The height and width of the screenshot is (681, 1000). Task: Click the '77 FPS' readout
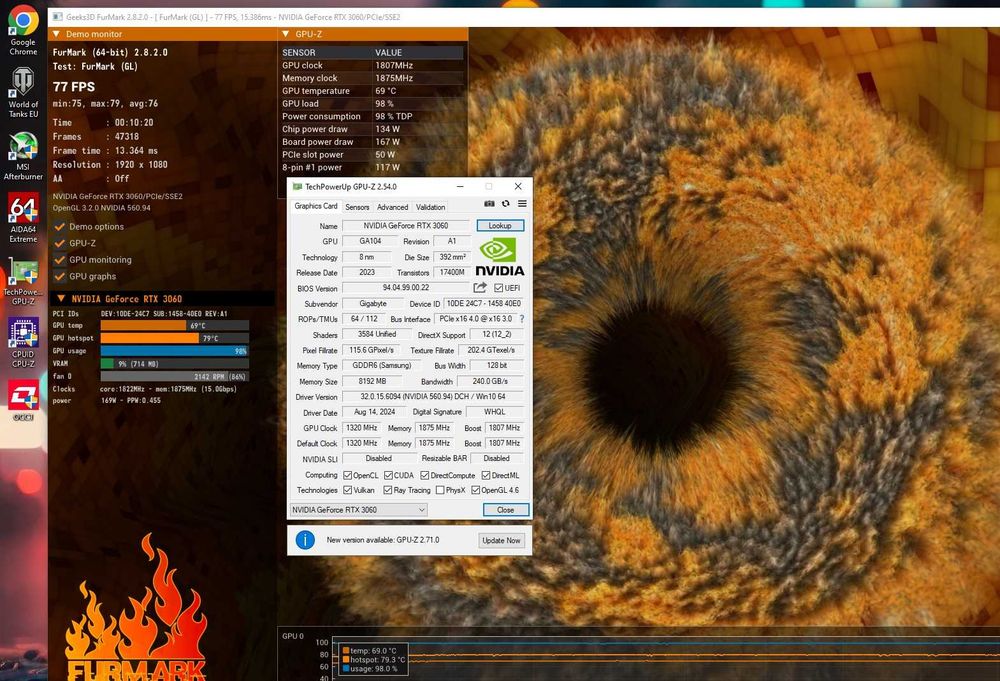tap(74, 87)
